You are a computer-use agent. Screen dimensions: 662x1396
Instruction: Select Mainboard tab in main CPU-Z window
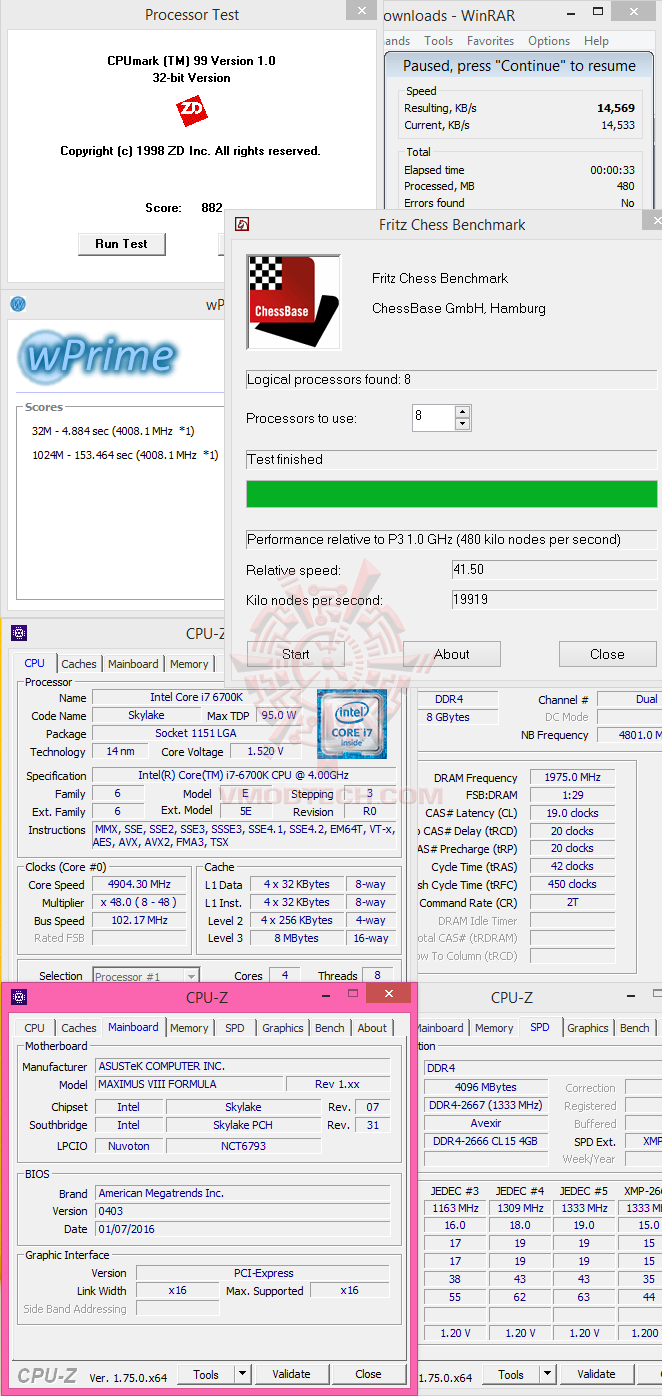click(x=133, y=664)
